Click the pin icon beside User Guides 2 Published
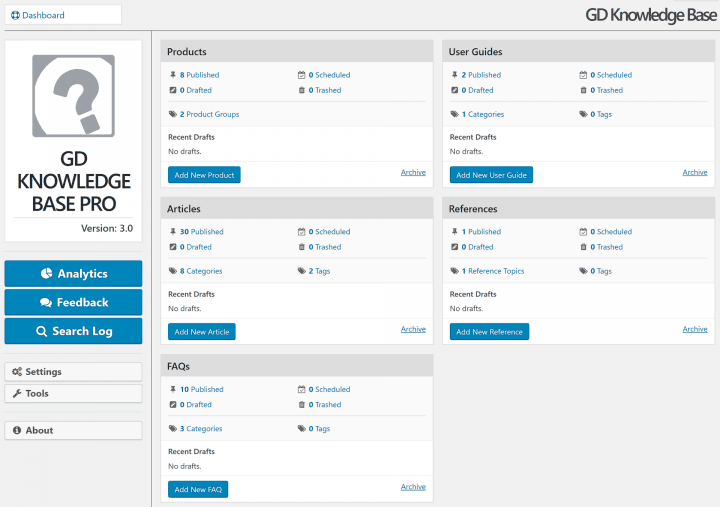The height and width of the screenshot is (507, 720). click(x=455, y=75)
